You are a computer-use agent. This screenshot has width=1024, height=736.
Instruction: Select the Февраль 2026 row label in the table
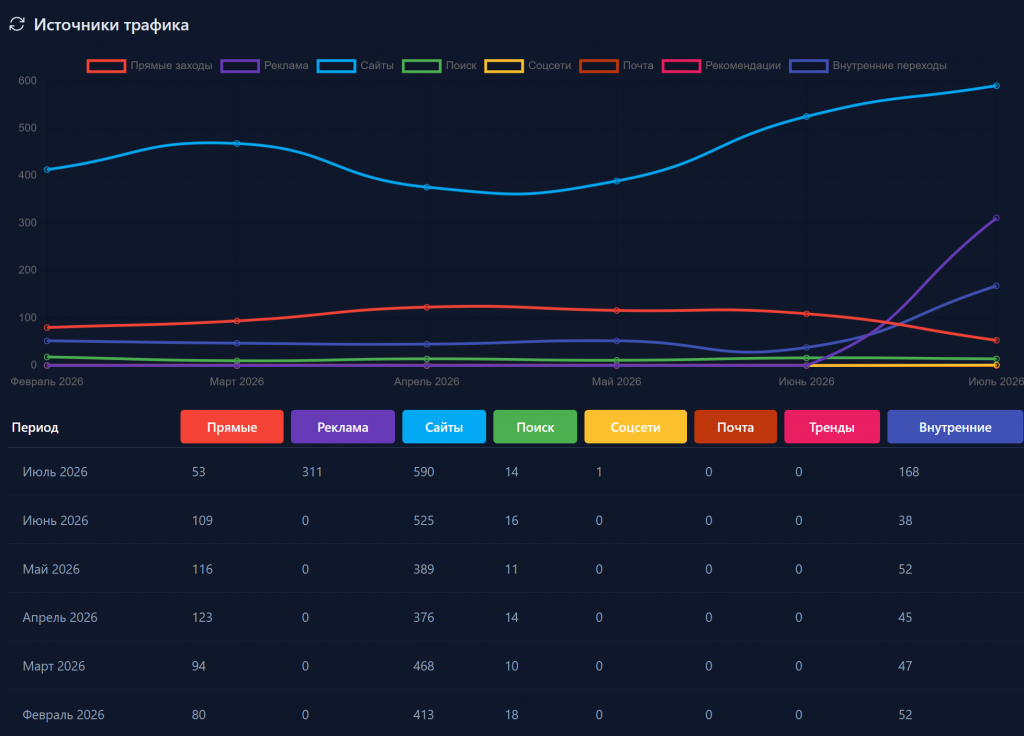point(63,715)
